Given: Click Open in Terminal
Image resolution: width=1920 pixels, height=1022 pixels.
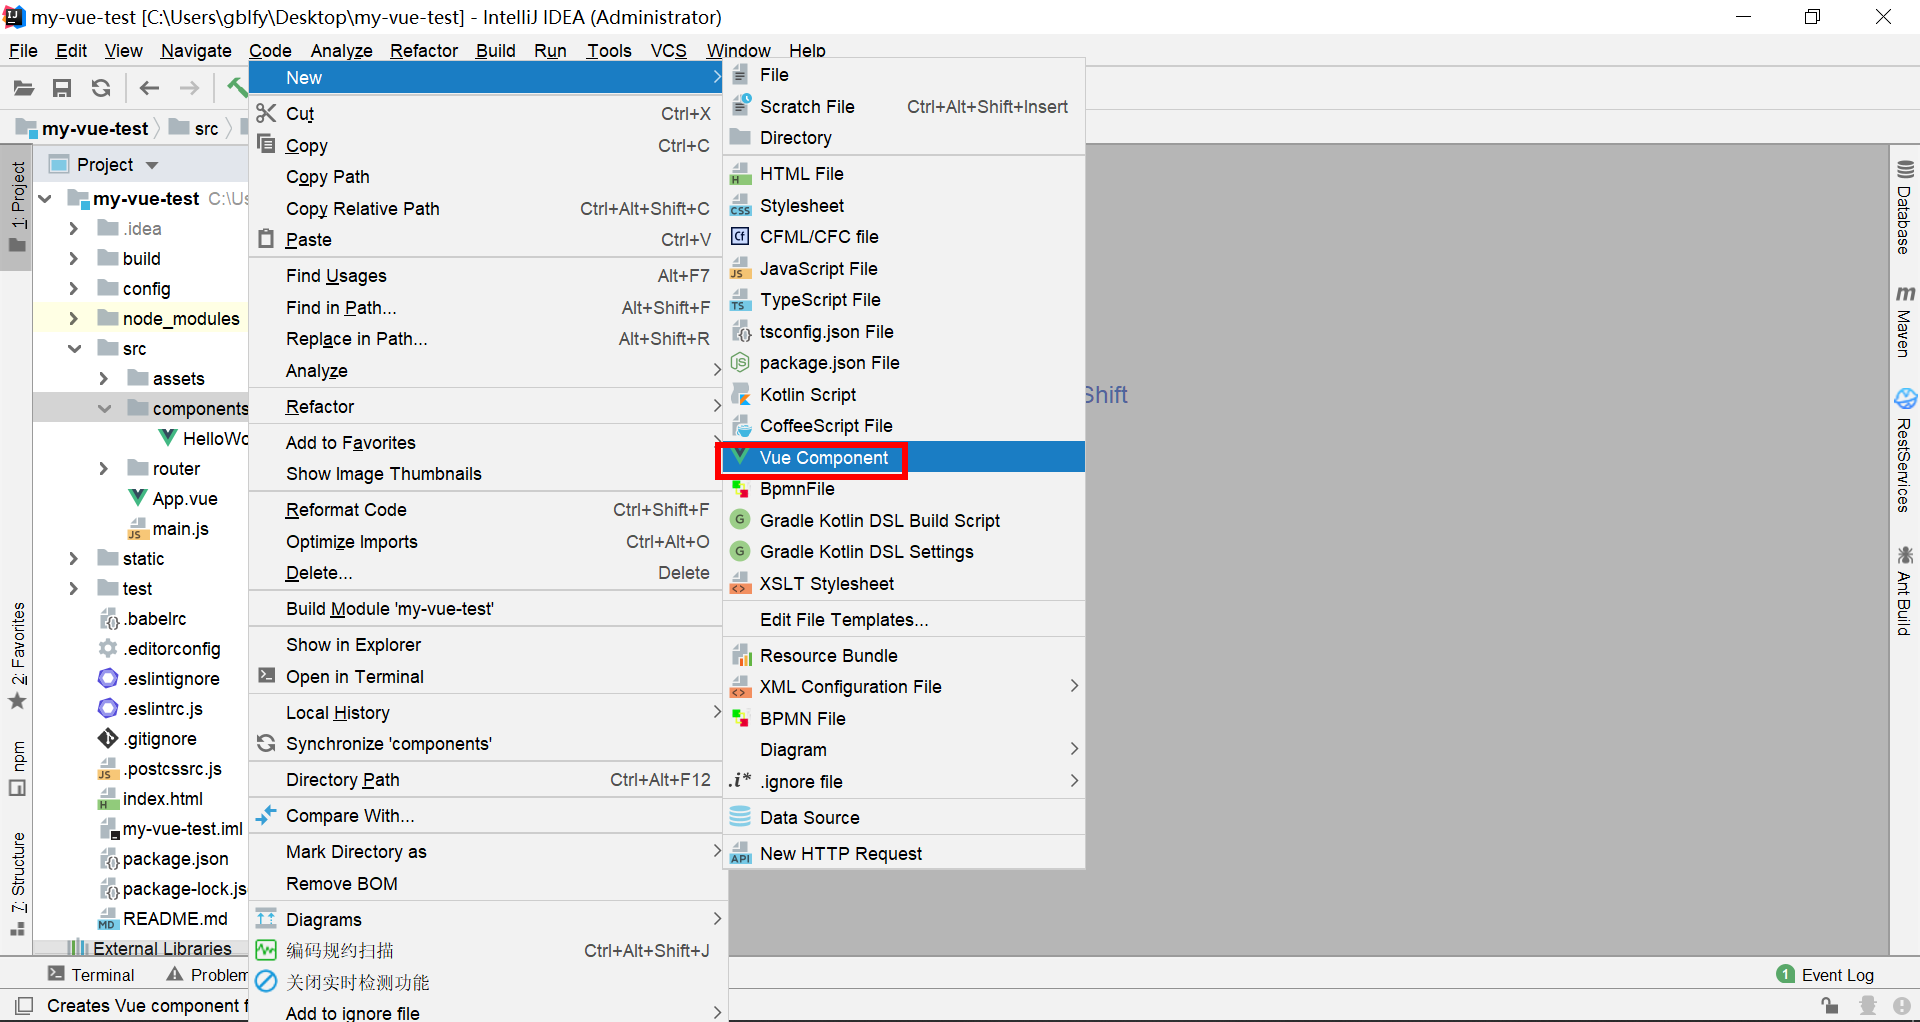Looking at the screenshot, I should click(485, 677).
